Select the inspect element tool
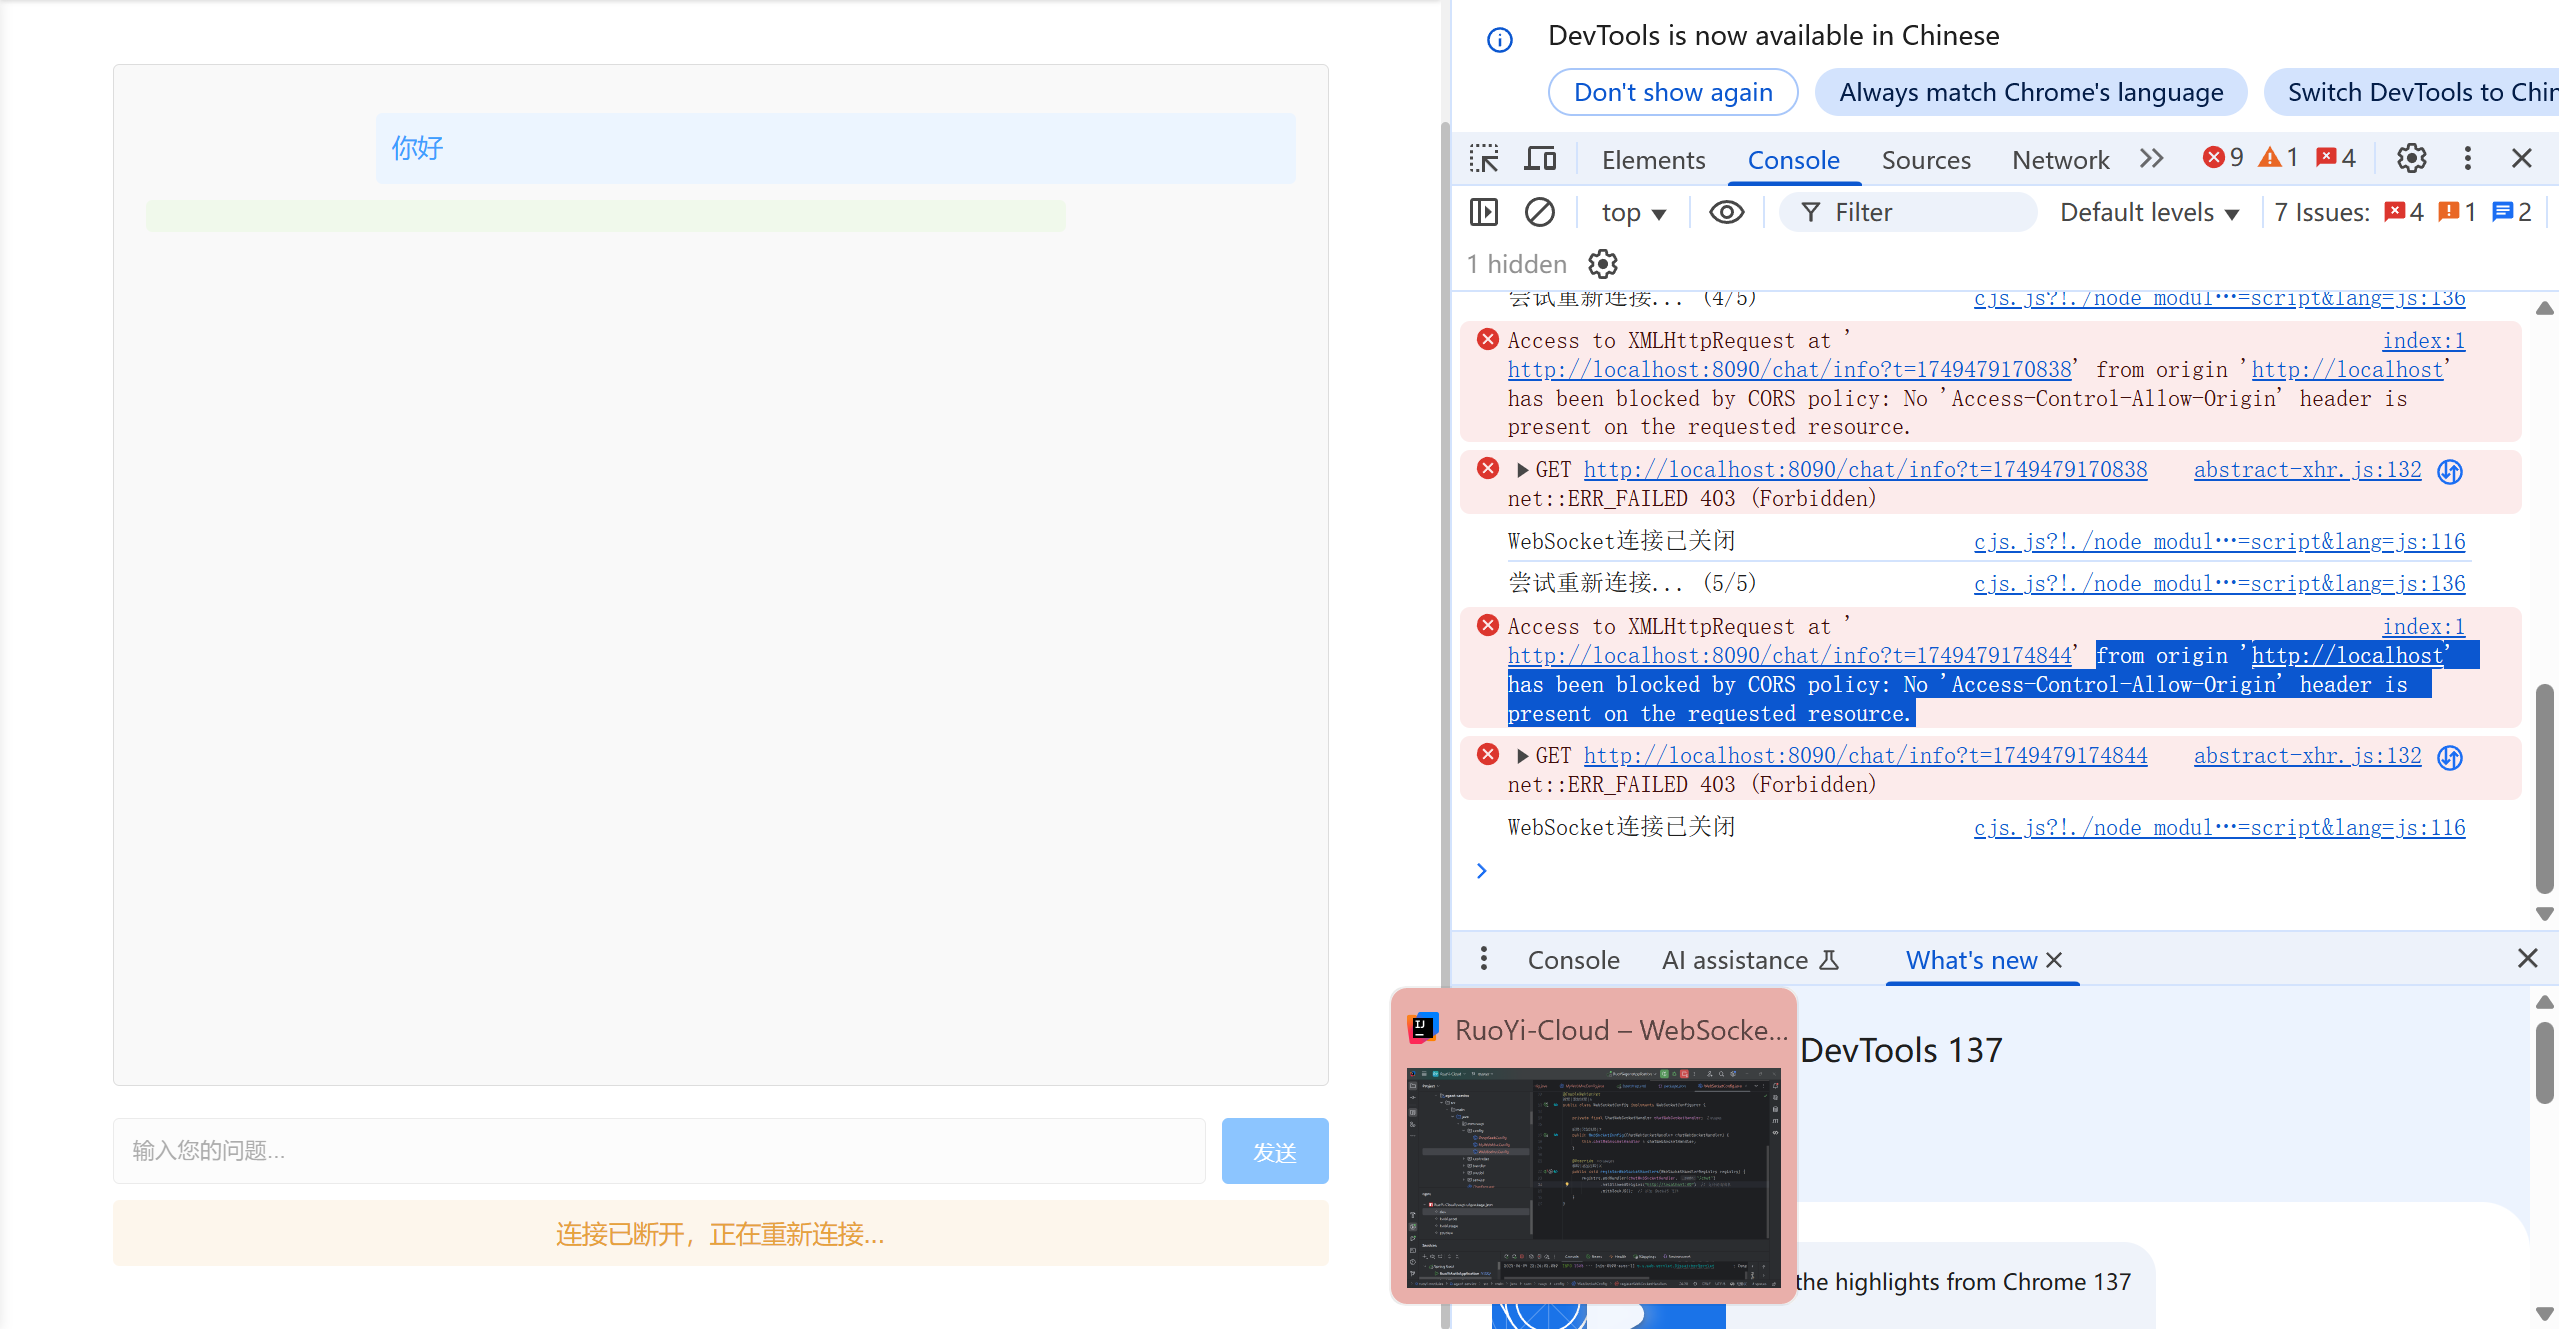Image resolution: width=2559 pixels, height=1329 pixels. pos(1483,158)
